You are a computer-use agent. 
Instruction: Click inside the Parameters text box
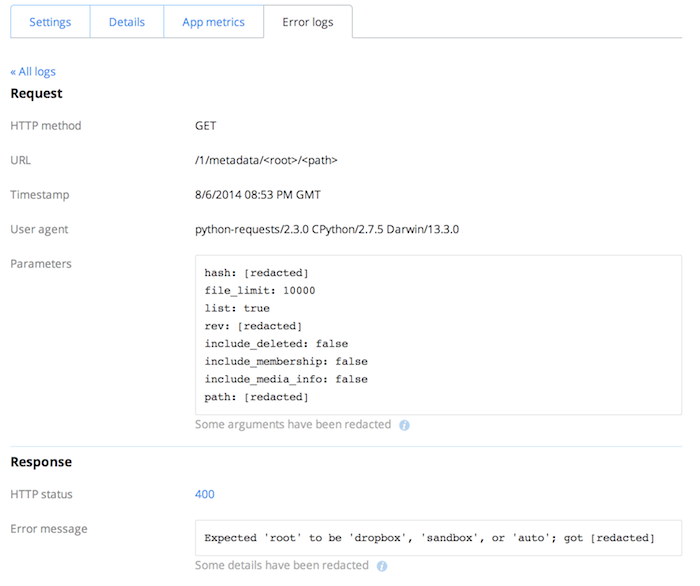coord(438,335)
